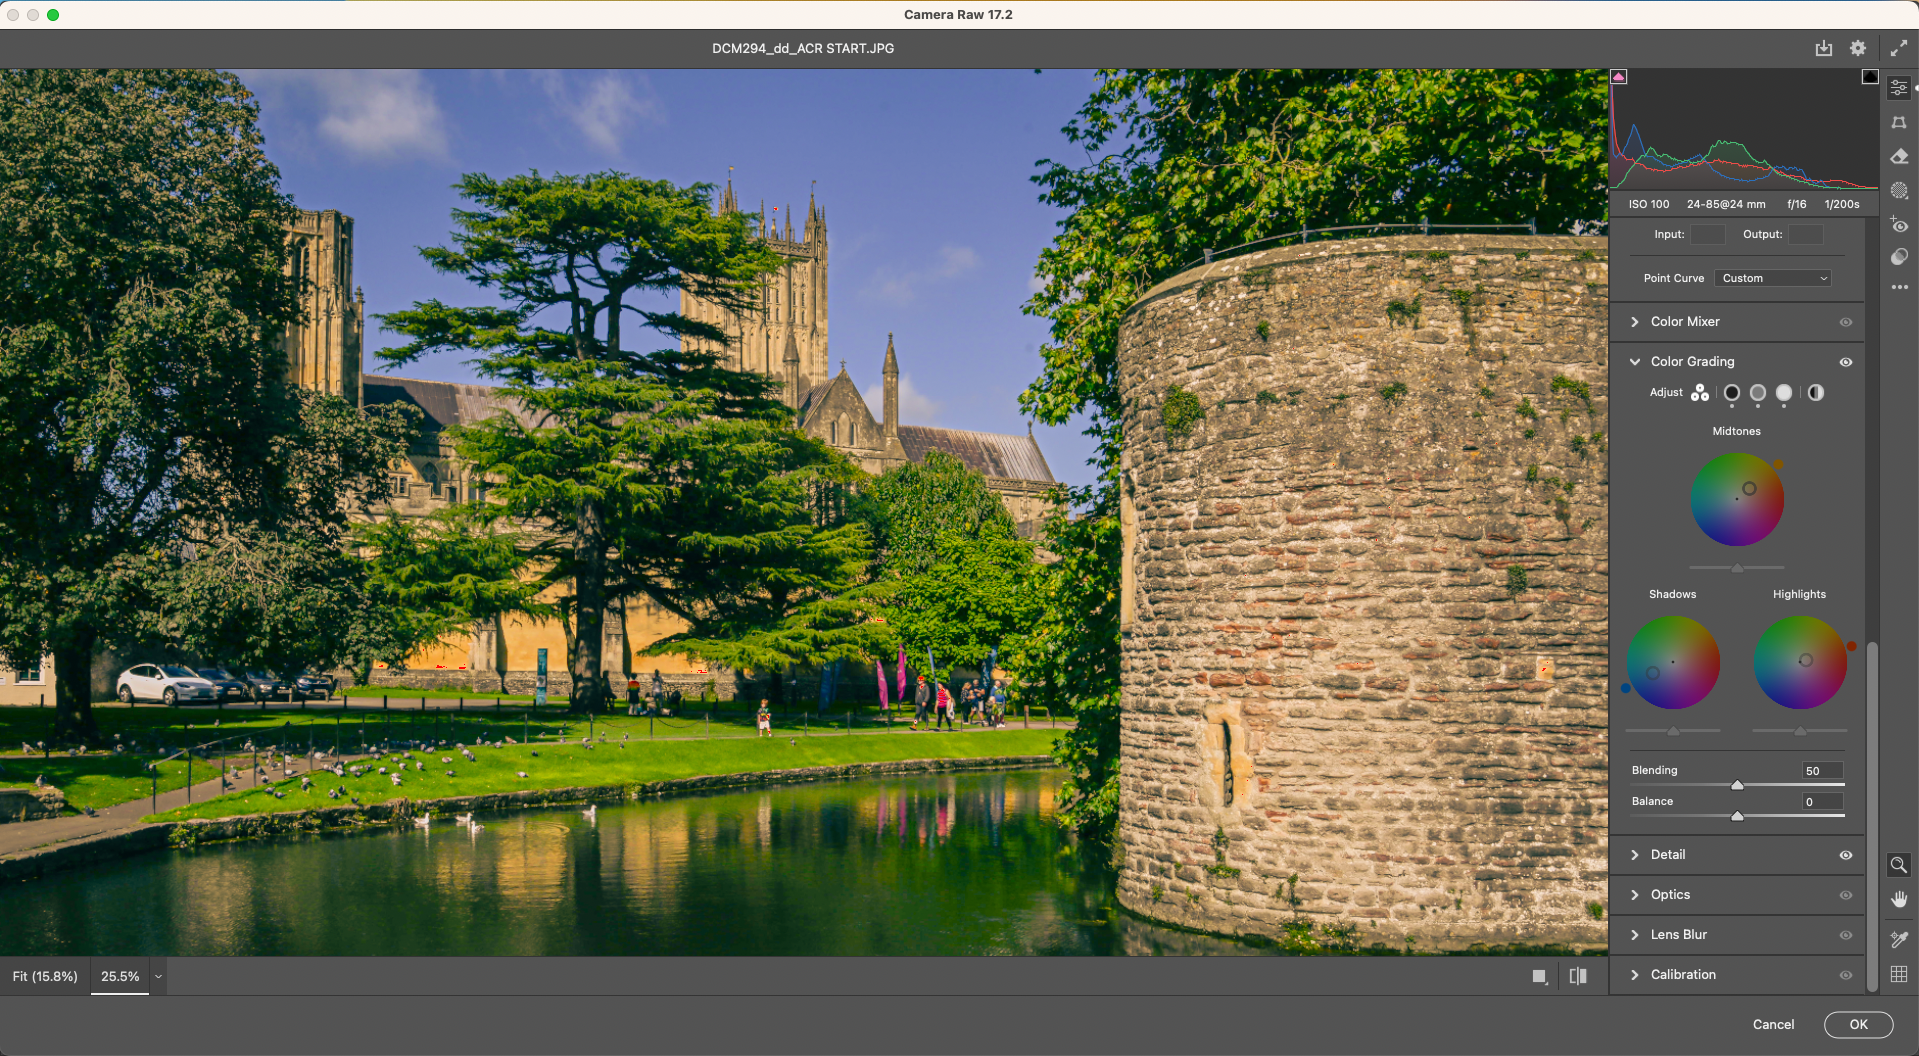Select the Hand pan tool
This screenshot has height=1056, width=1919.
(1898, 899)
